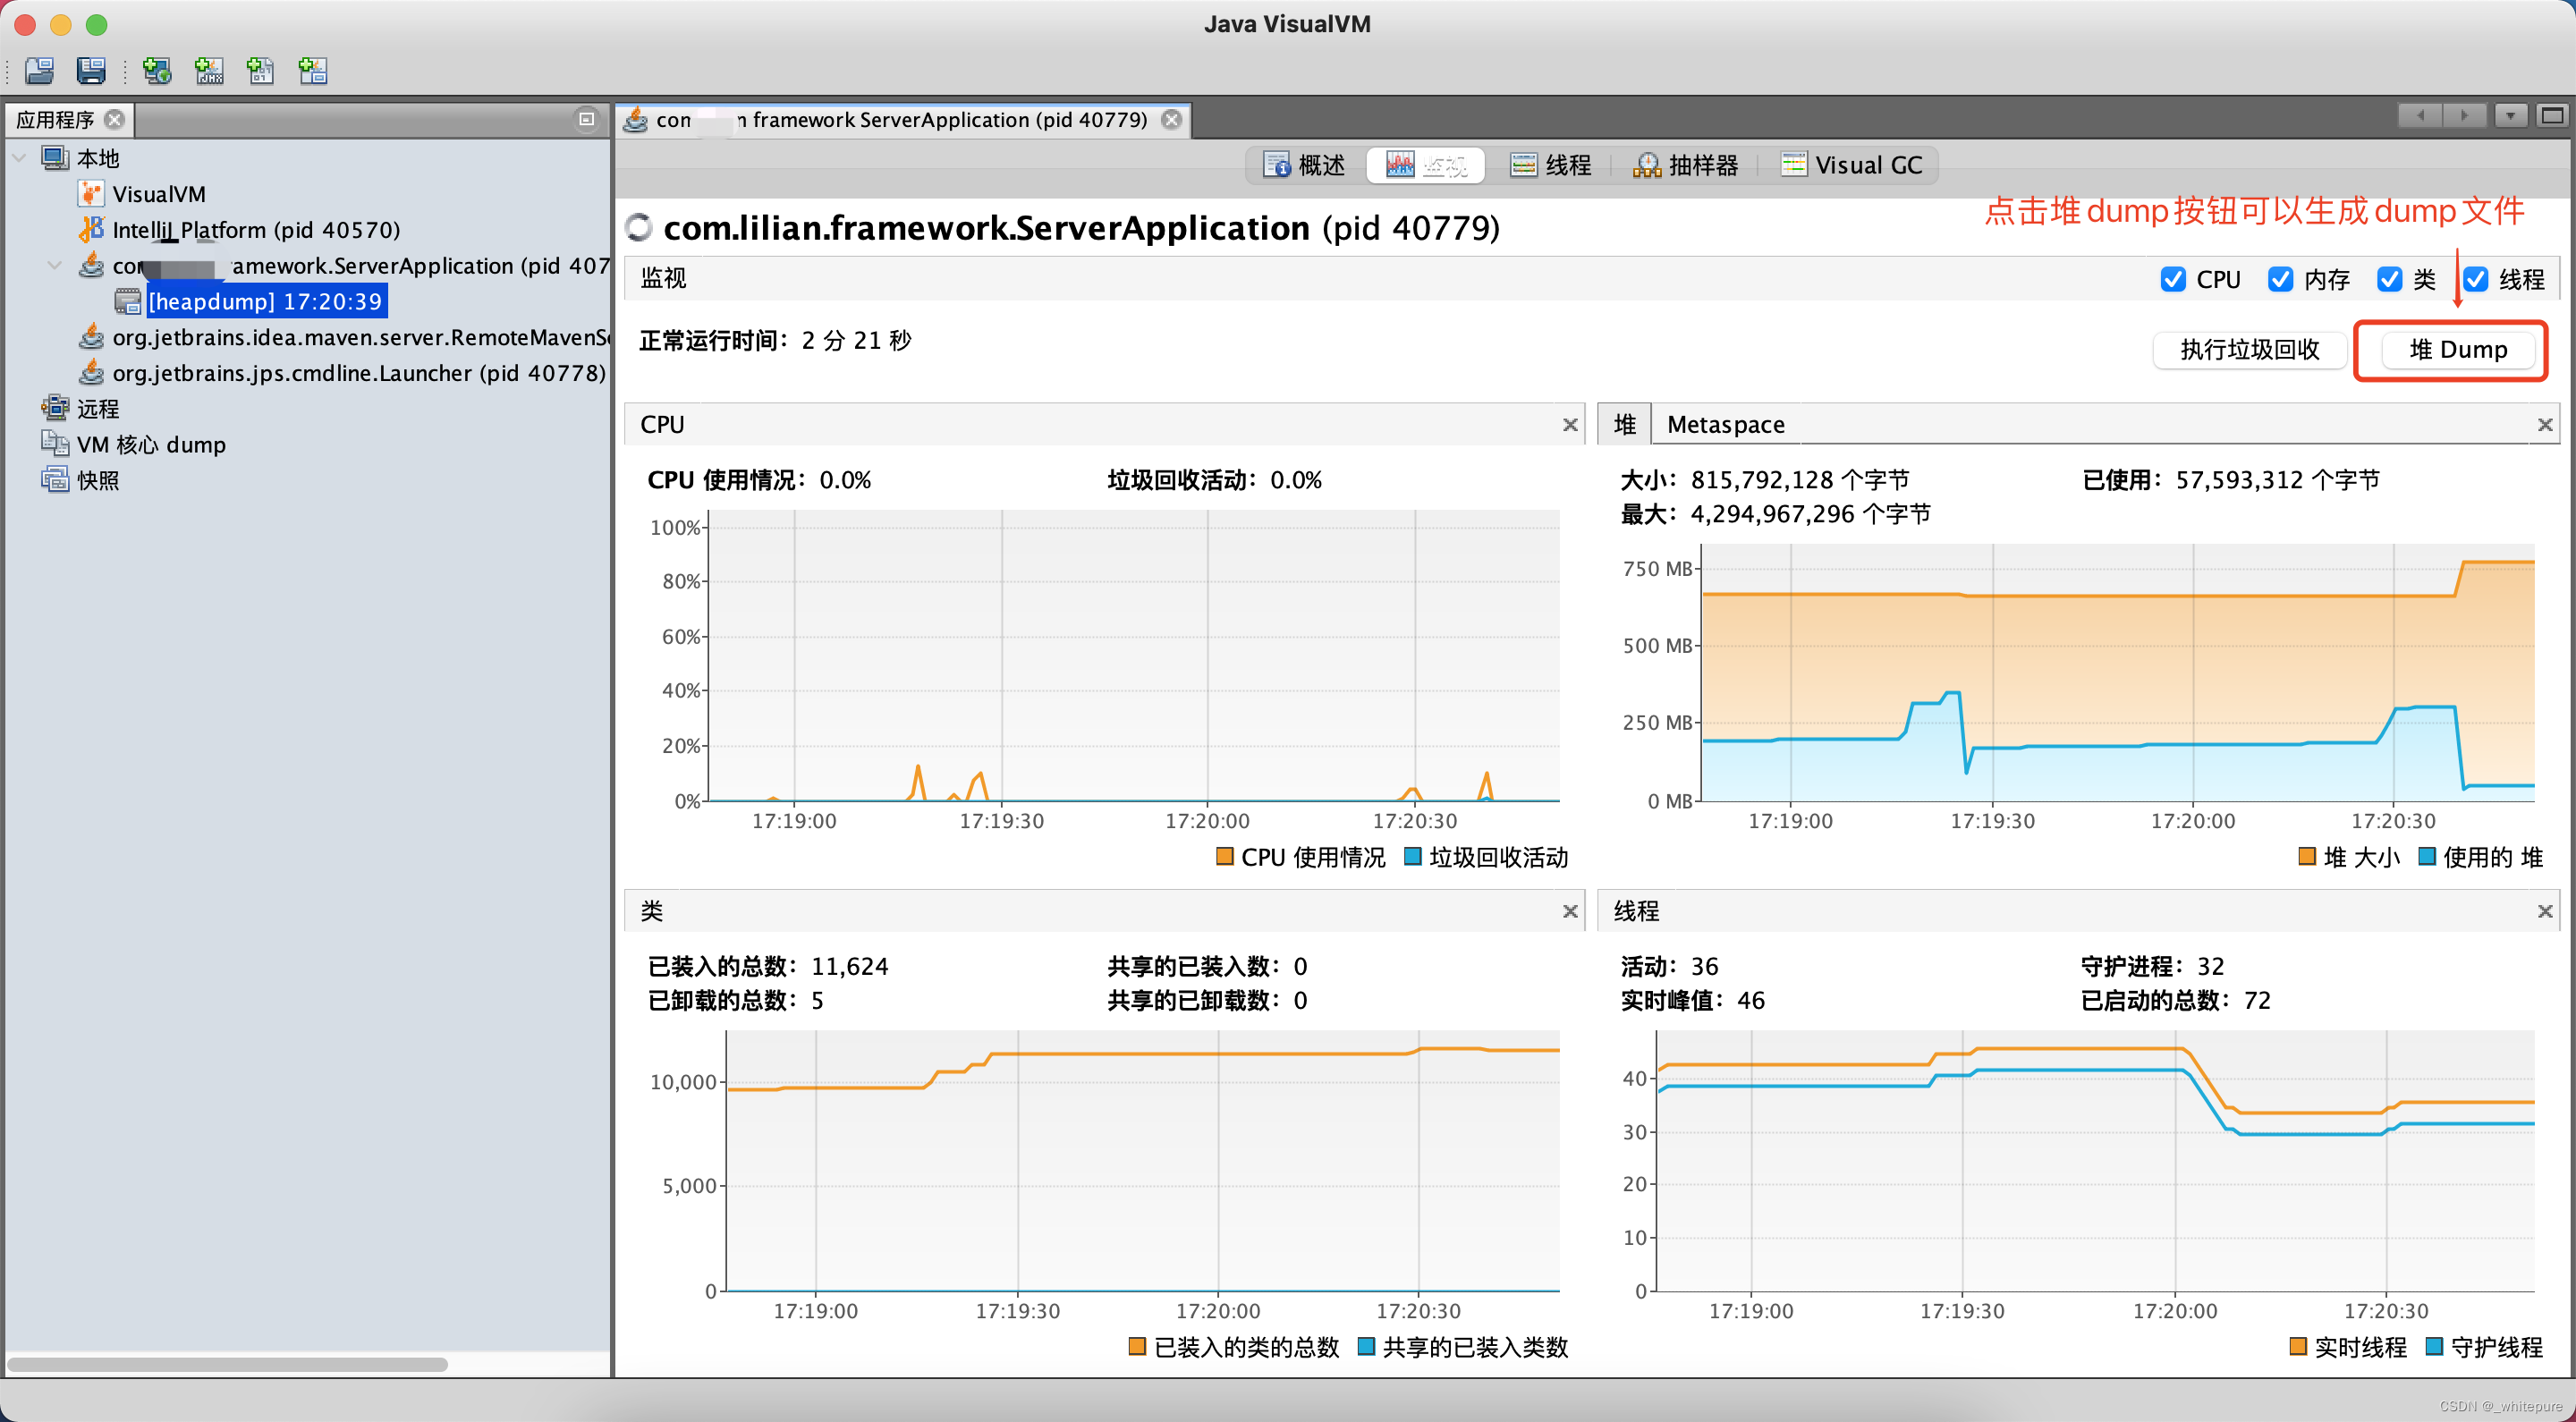Switch to the Metaspace memory tab

click(x=1726, y=425)
